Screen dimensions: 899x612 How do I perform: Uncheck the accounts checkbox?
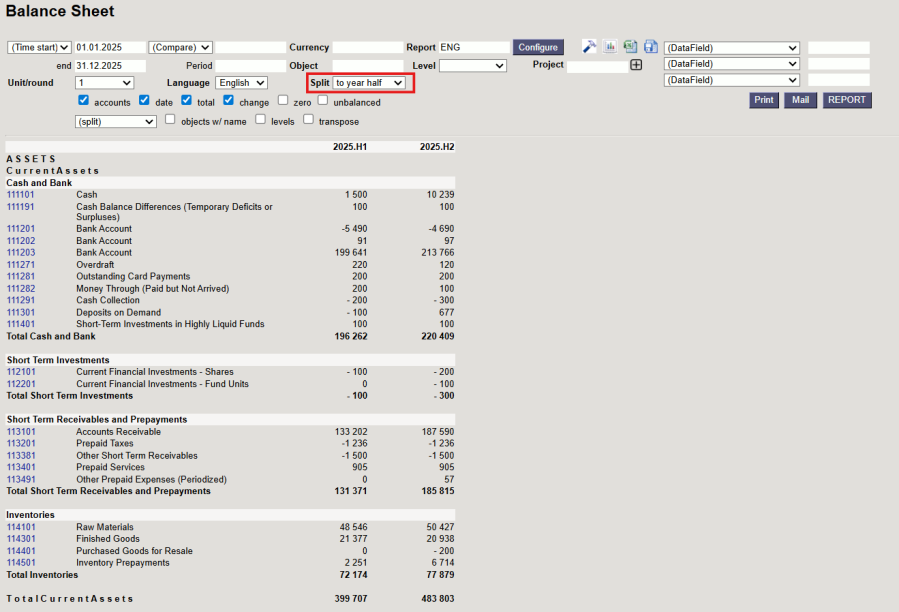(x=84, y=101)
